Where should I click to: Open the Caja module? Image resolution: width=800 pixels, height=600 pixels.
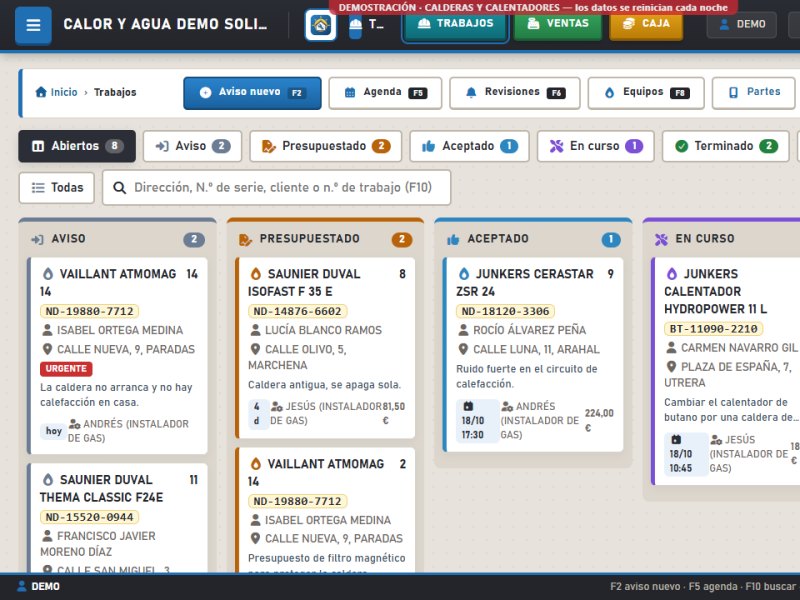pyautogui.click(x=646, y=23)
